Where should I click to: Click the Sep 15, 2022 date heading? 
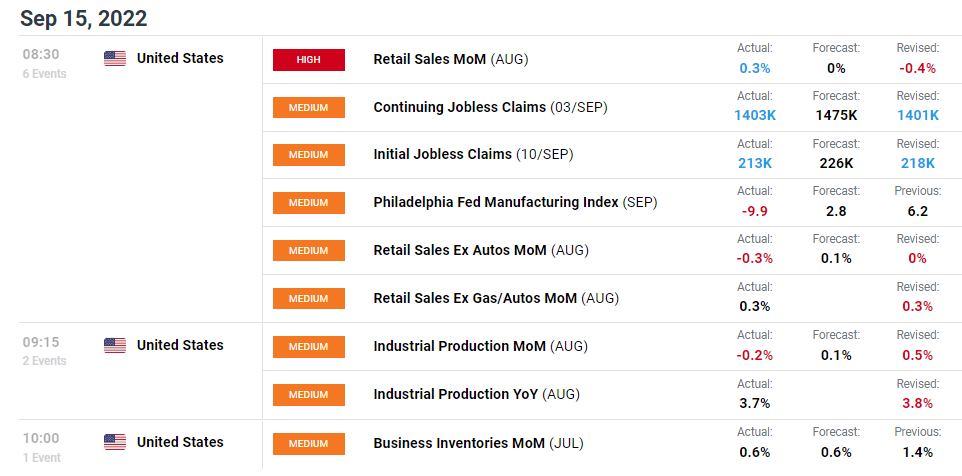(x=83, y=18)
